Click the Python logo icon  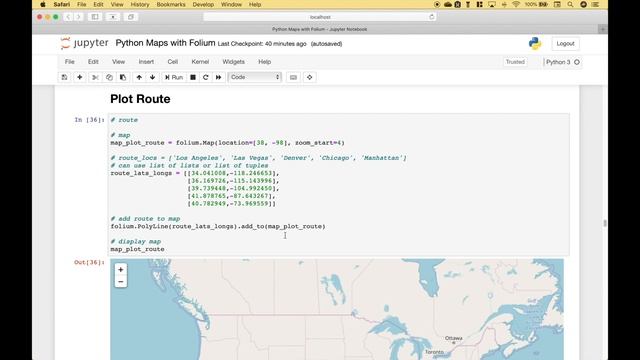(535, 43)
